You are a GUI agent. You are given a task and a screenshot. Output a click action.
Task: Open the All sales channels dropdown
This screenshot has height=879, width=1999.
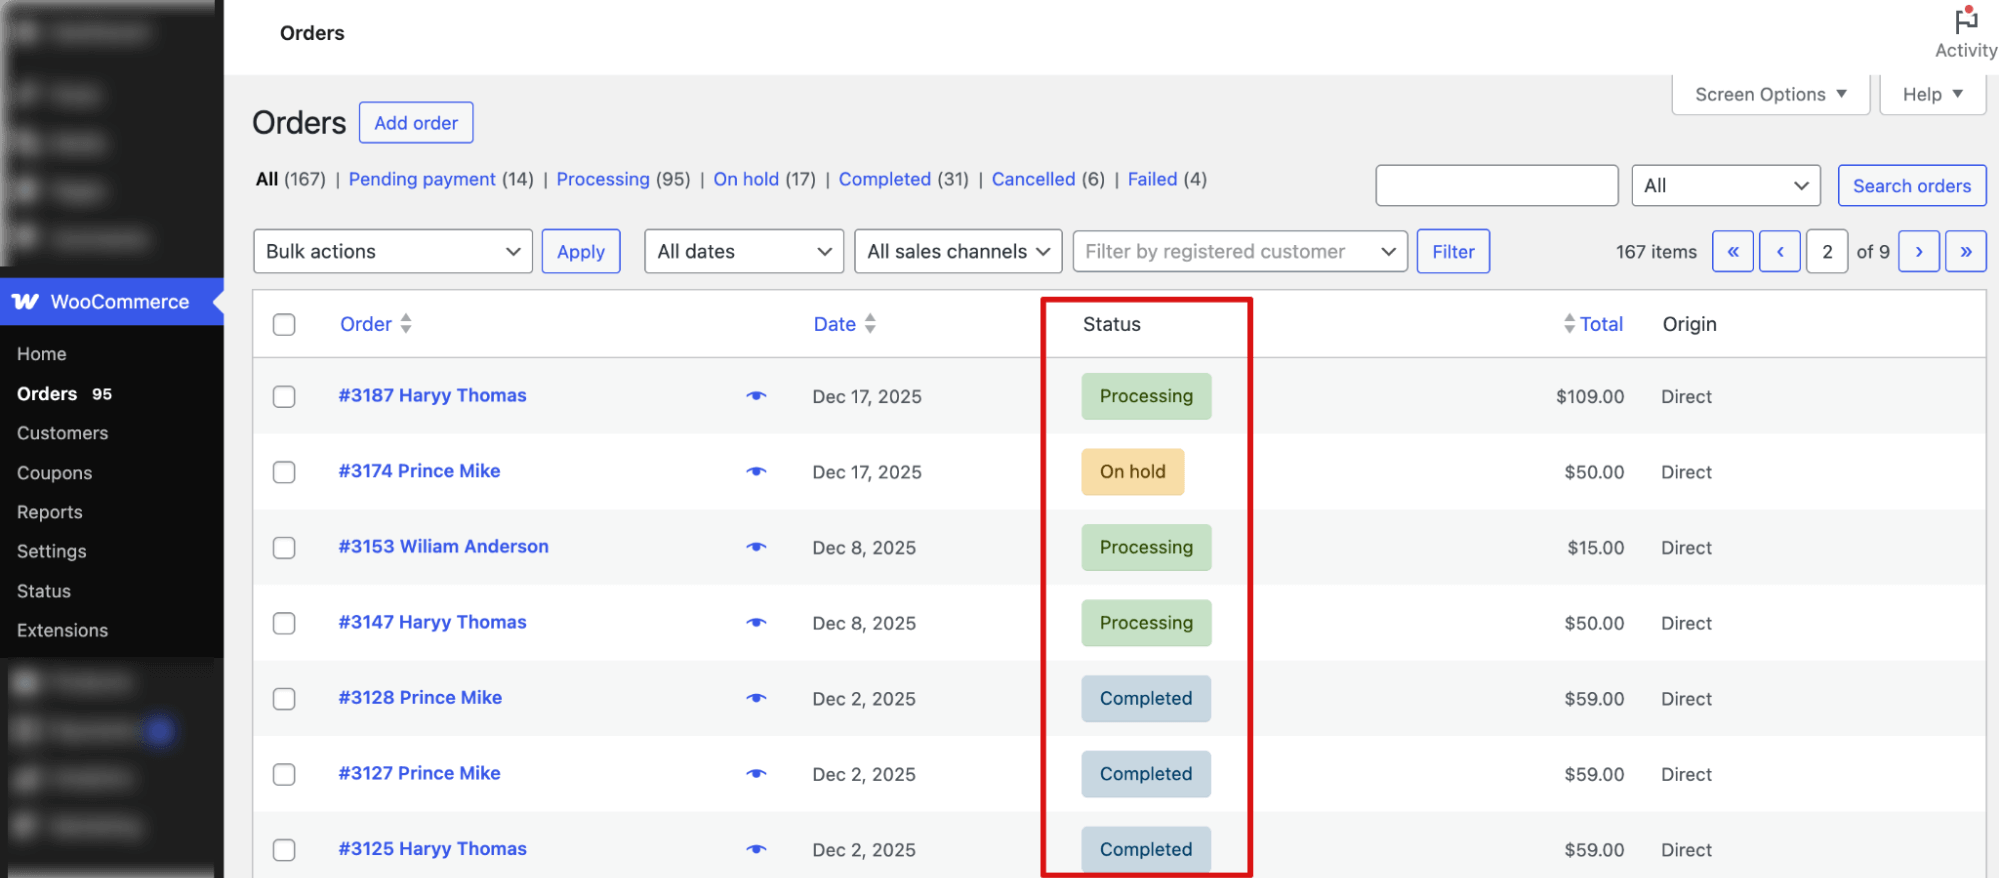point(957,252)
